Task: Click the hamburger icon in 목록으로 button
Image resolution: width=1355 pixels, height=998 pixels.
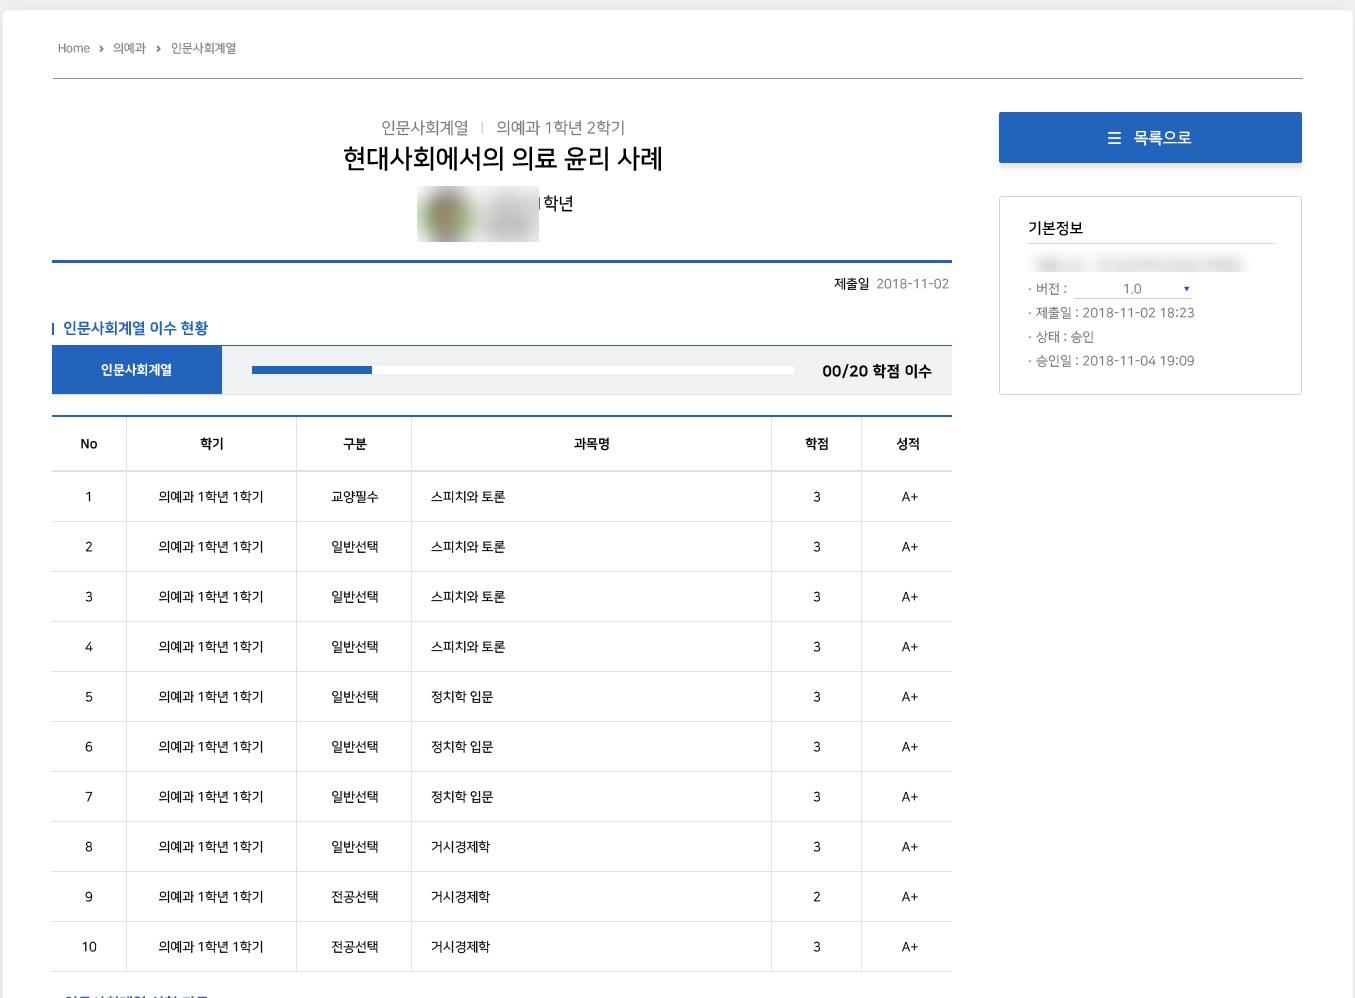Action: 1114,138
